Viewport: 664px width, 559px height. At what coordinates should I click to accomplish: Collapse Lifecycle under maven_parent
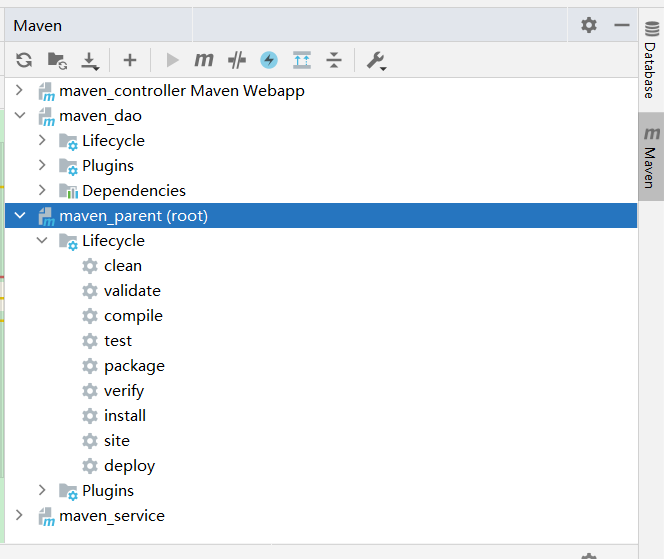(x=42, y=240)
